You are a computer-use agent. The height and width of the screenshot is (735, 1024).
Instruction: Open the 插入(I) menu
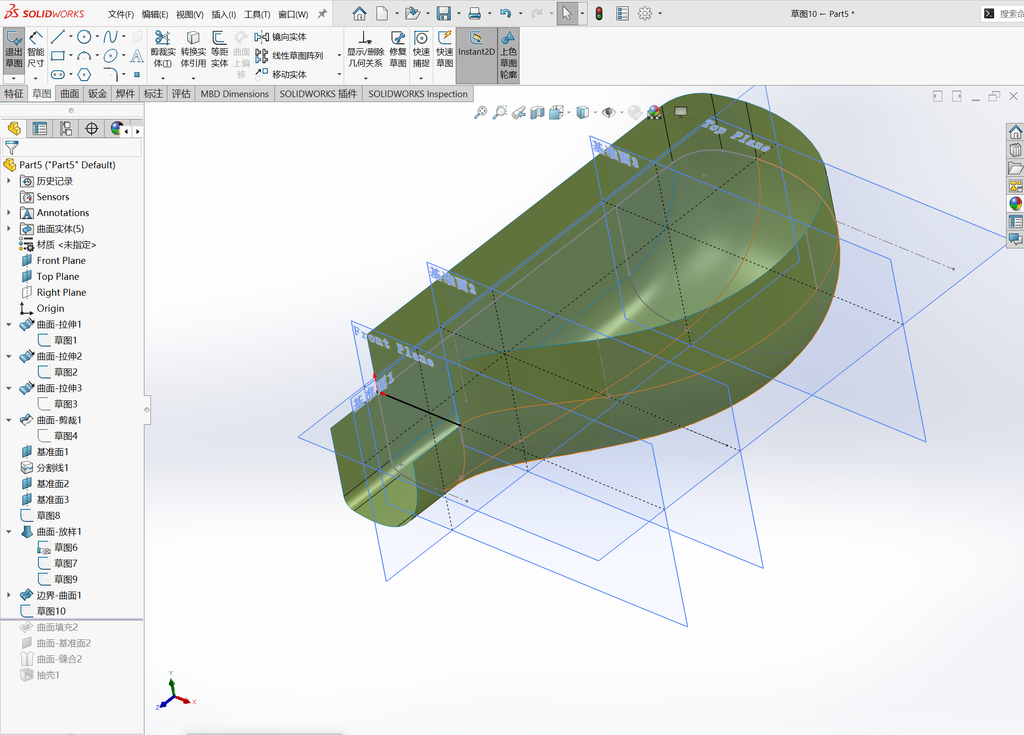point(223,14)
